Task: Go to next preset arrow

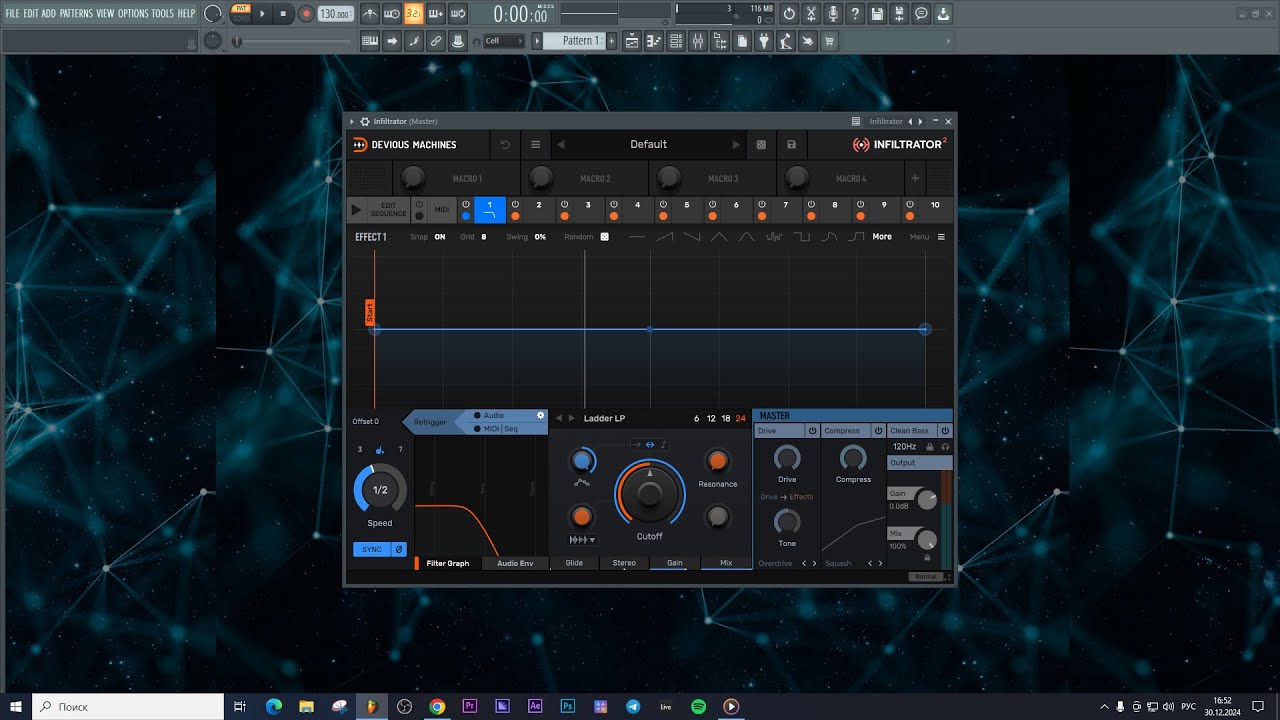Action: pos(736,144)
